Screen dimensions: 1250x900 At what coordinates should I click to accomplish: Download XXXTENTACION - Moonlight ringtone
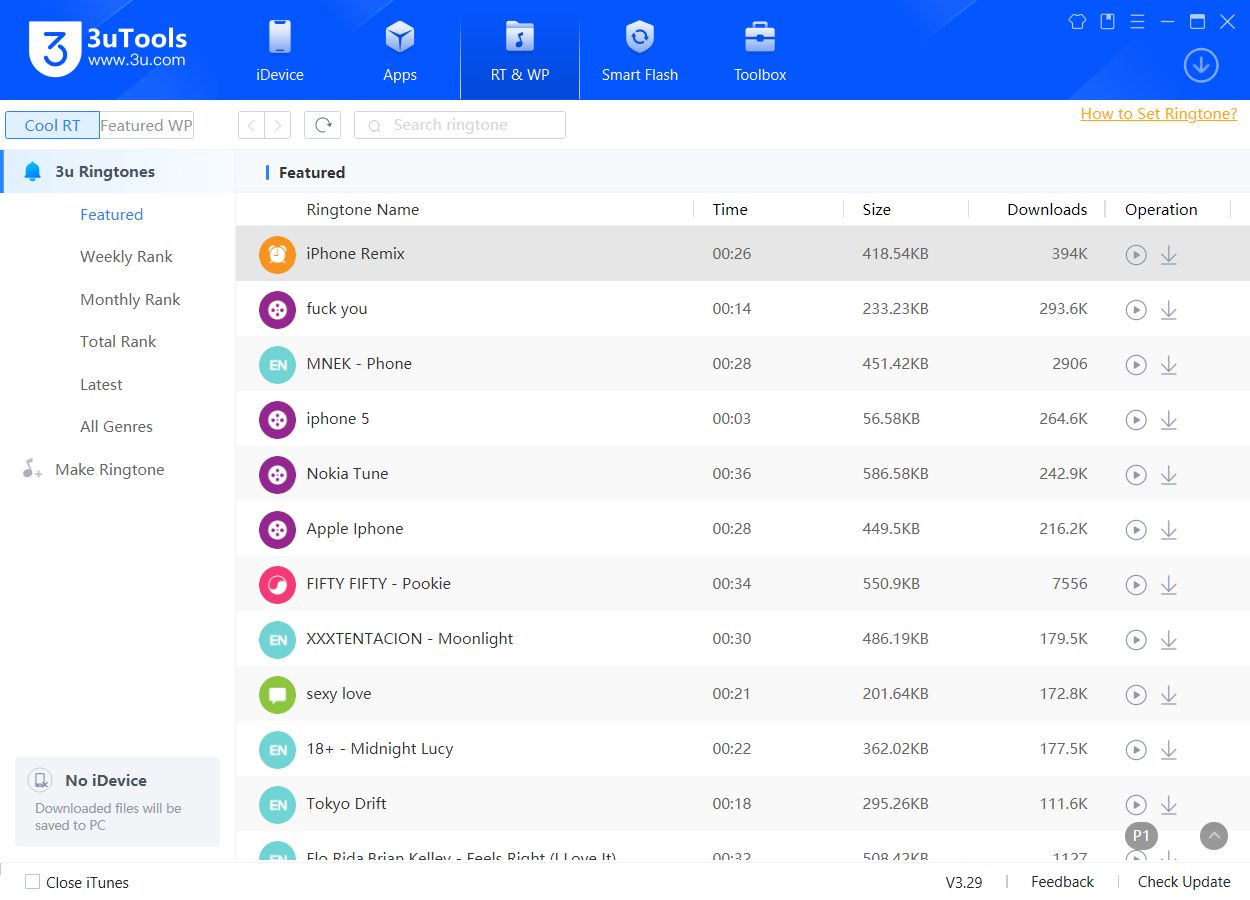1169,640
